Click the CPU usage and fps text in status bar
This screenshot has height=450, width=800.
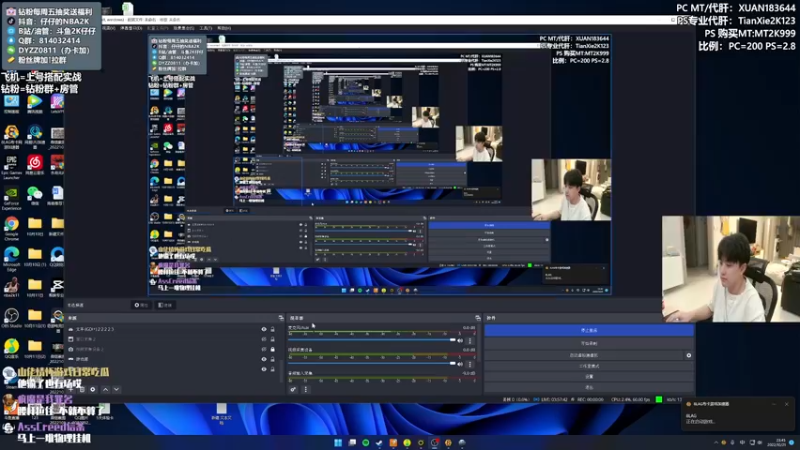(x=631, y=399)
